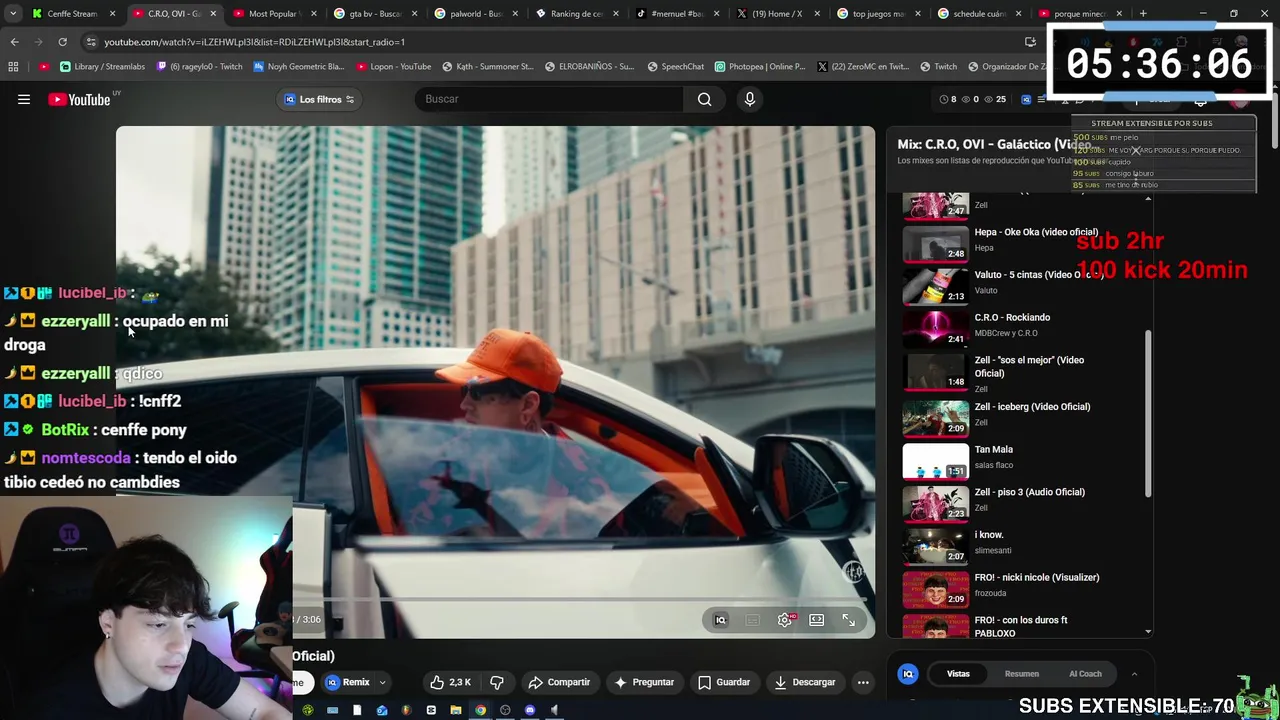Screen dimensions: 1280x720
Task: Switch to the gta bv search tab
Action: [x=375, y=14]
